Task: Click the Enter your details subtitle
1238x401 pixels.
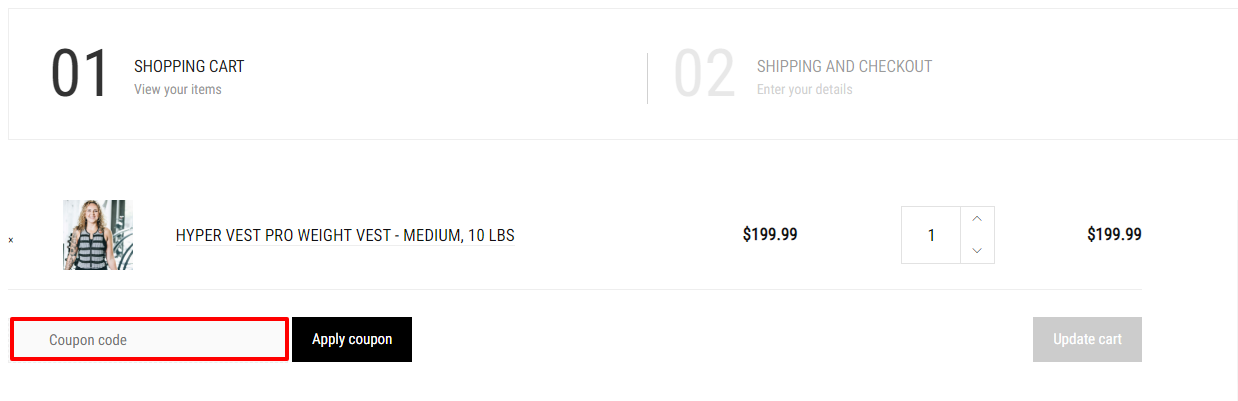Action: coord(805,90)
